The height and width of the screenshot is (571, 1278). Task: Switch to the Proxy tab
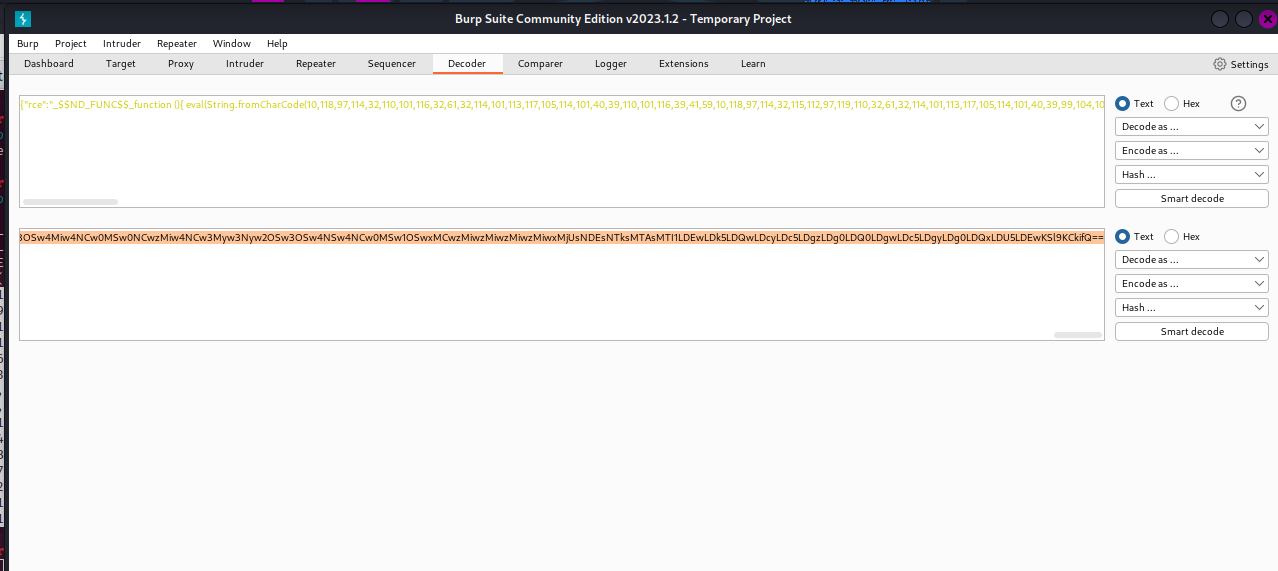(x=181, y=64)
